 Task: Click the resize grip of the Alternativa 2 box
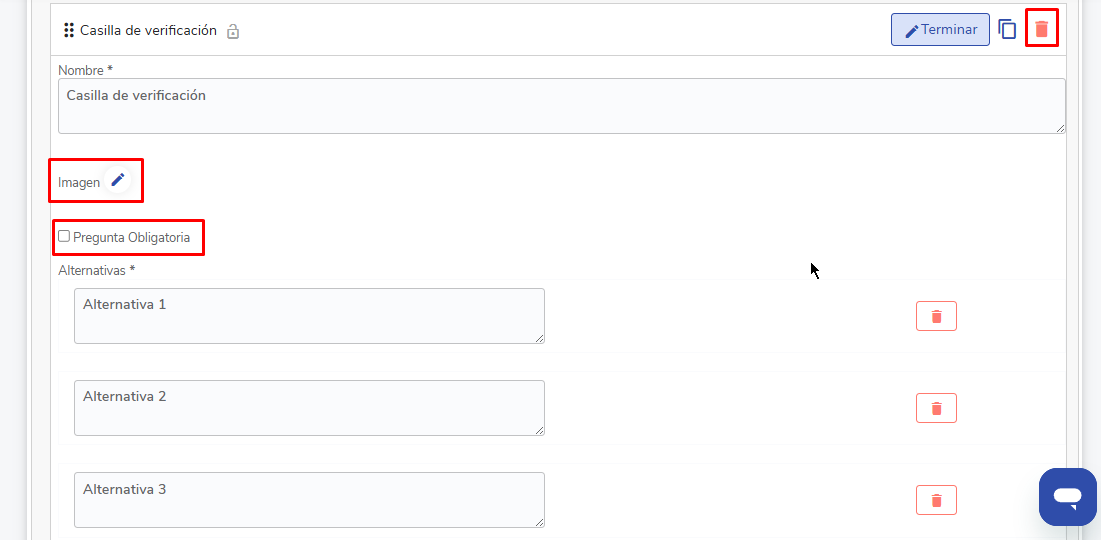(540, 431)
